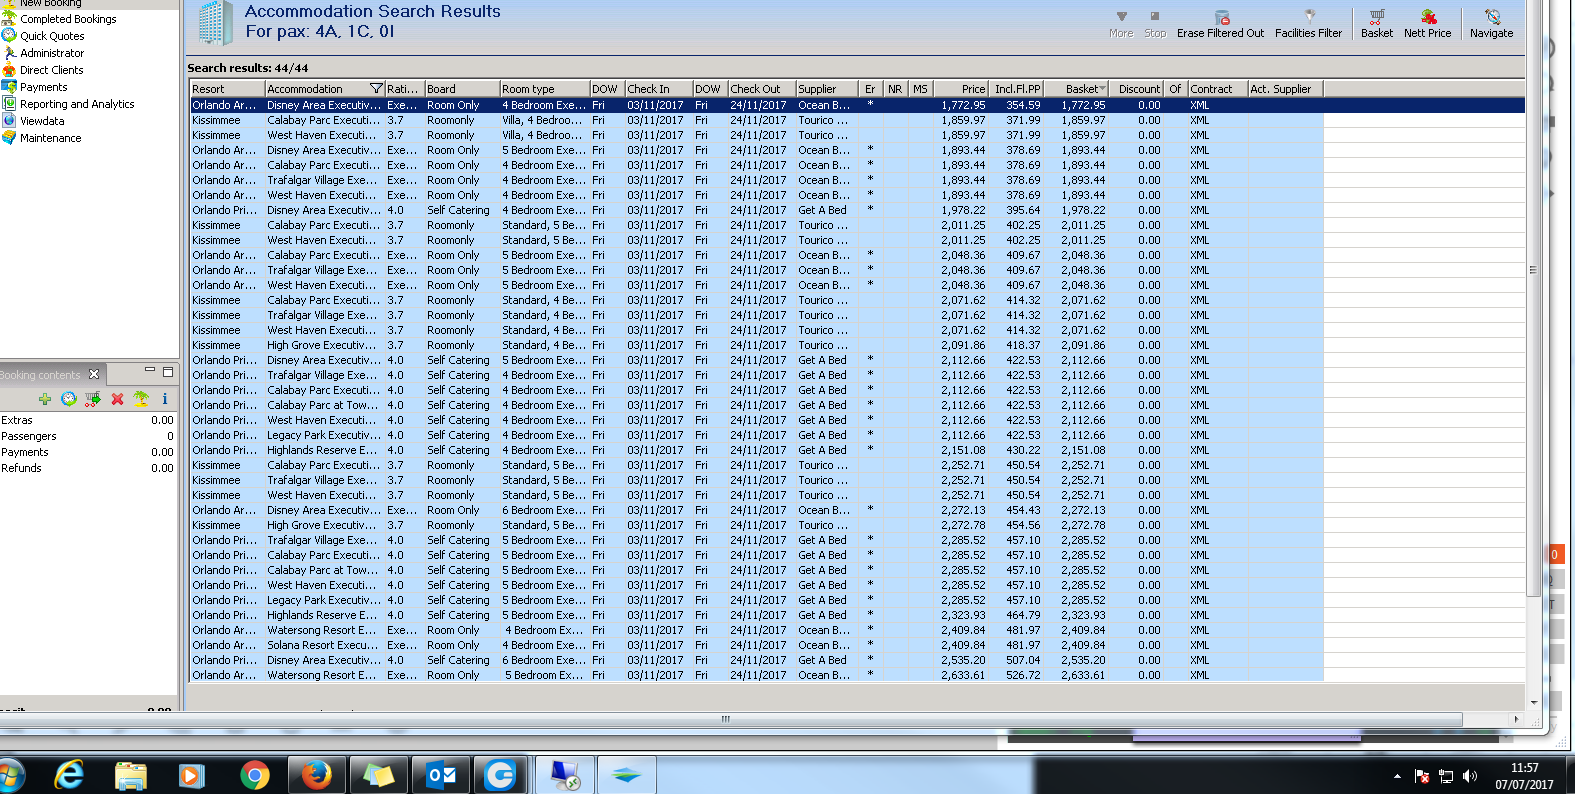Click Discount column header
This screenshot has width=1575, height=794.
pyautogui.click(x=1137, y=89)
